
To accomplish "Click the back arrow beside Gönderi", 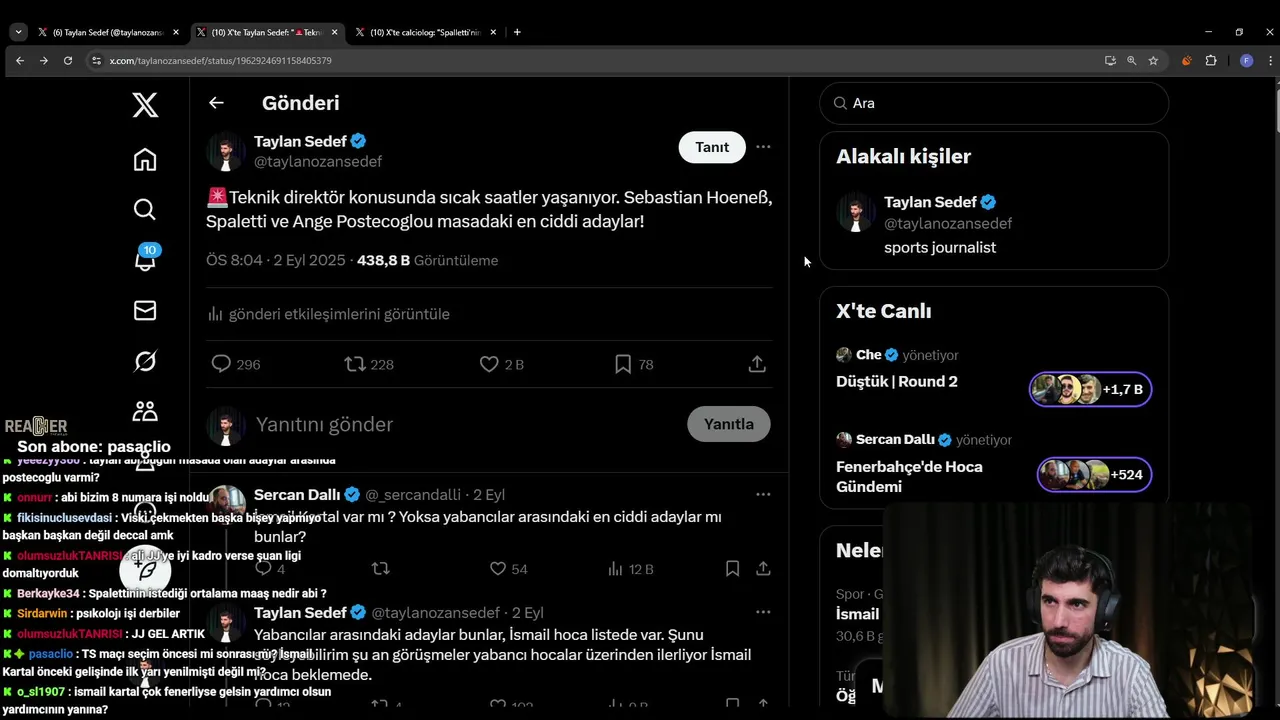I will point(216,103).
